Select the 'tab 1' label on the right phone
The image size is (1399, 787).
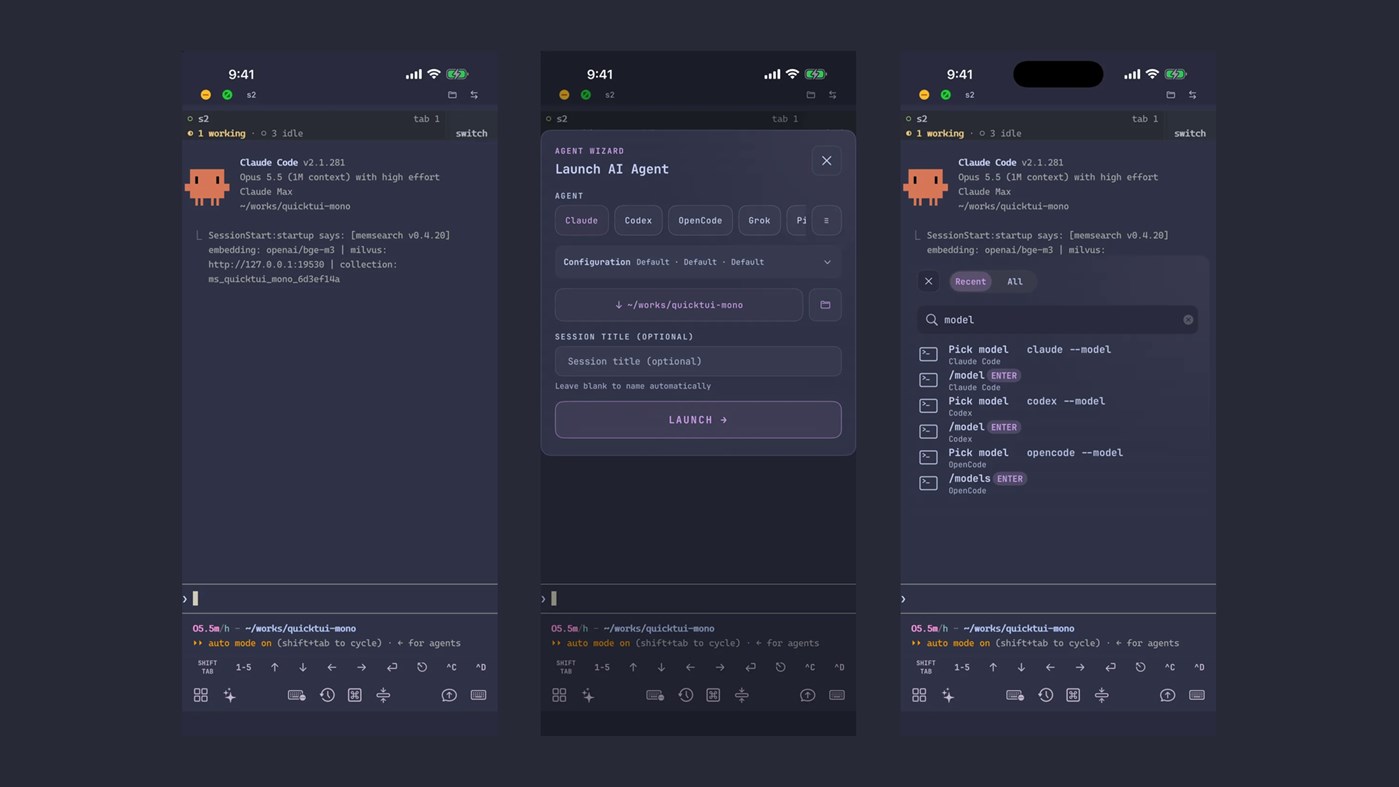click(1145, 119)
